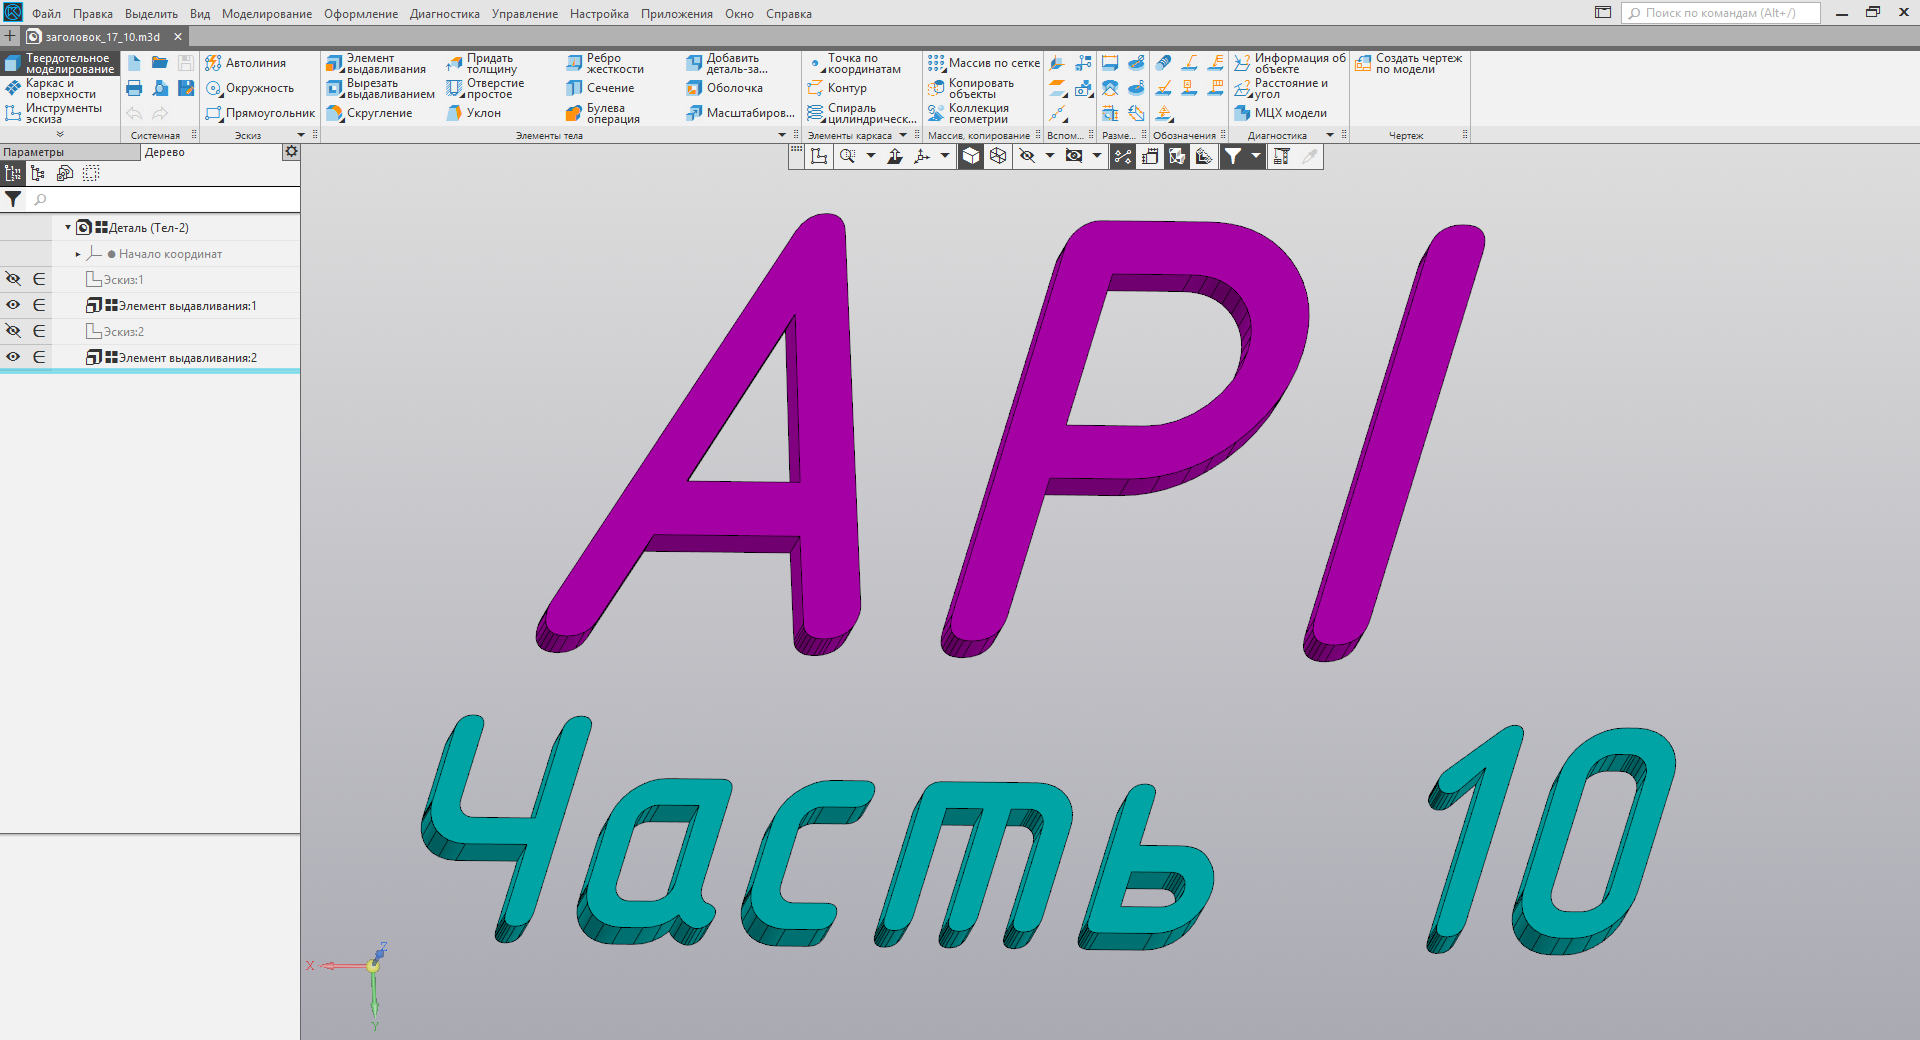Open the hide-objects dropdown arrow
The height and width of the screenshot is (1040, 1920).
click(1049, 157)
